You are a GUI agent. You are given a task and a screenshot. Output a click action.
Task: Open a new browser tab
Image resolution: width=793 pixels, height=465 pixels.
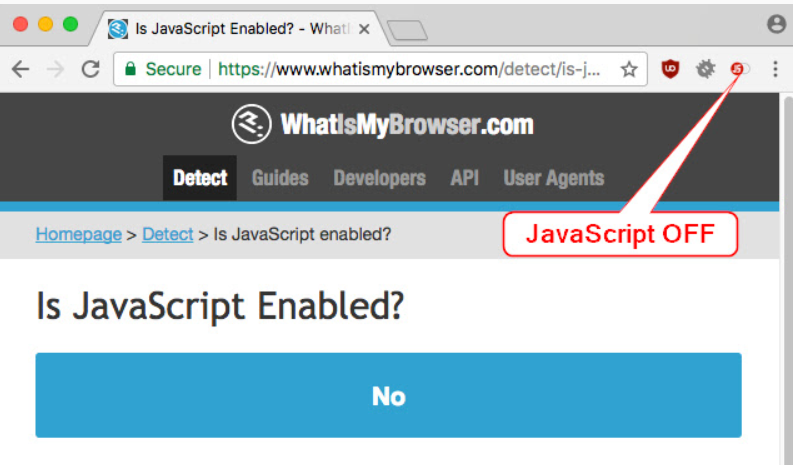[407, 31]
